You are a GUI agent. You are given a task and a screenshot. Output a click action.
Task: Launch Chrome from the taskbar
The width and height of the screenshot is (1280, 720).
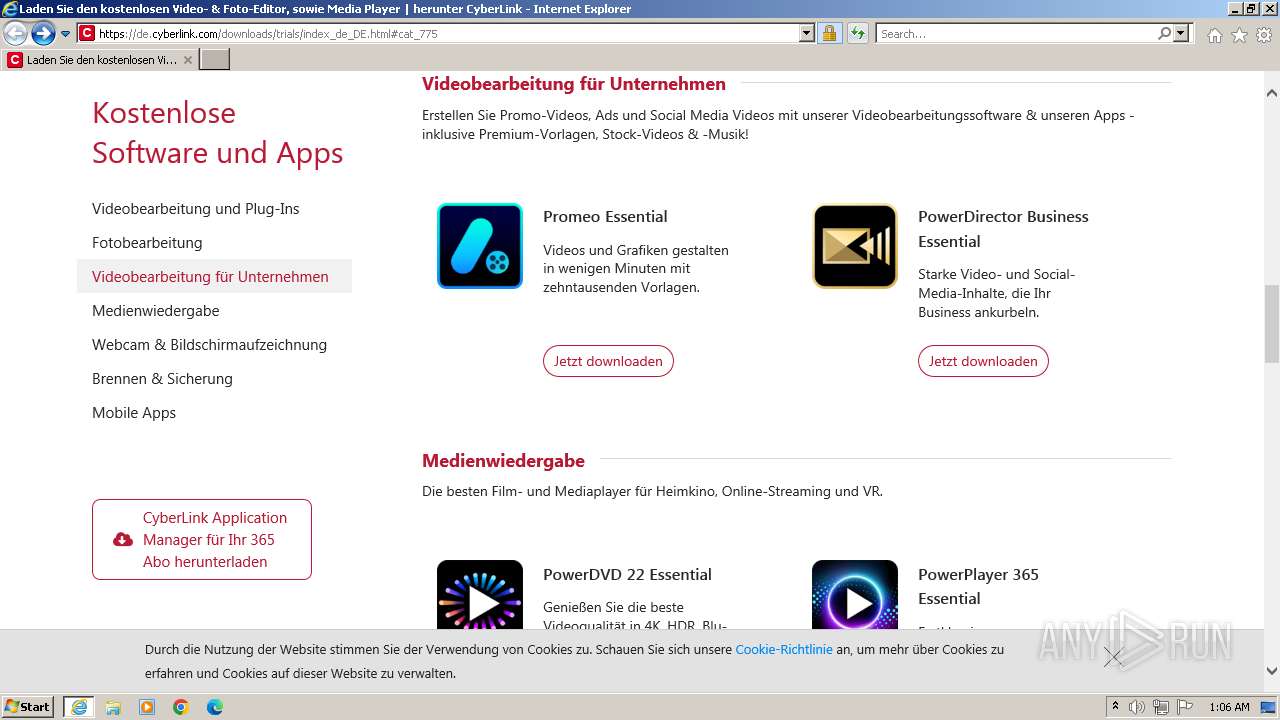[x=181, y=707]
